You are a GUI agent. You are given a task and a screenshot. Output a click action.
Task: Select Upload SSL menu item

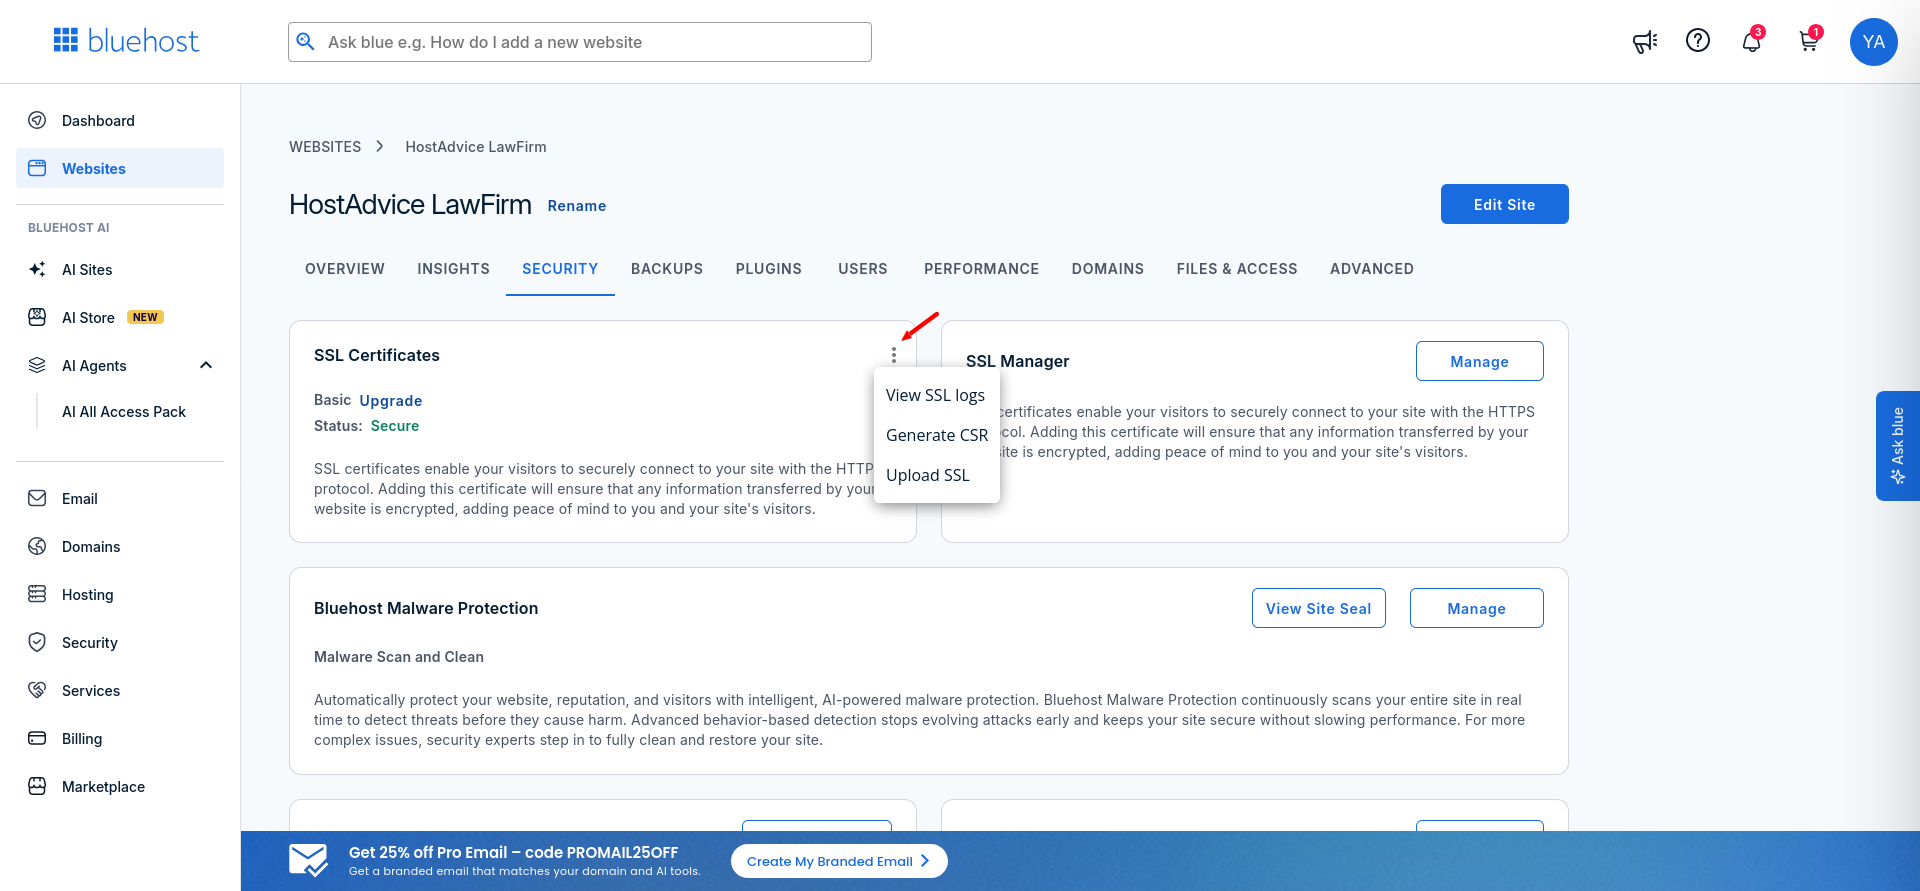tap(936, 475)
